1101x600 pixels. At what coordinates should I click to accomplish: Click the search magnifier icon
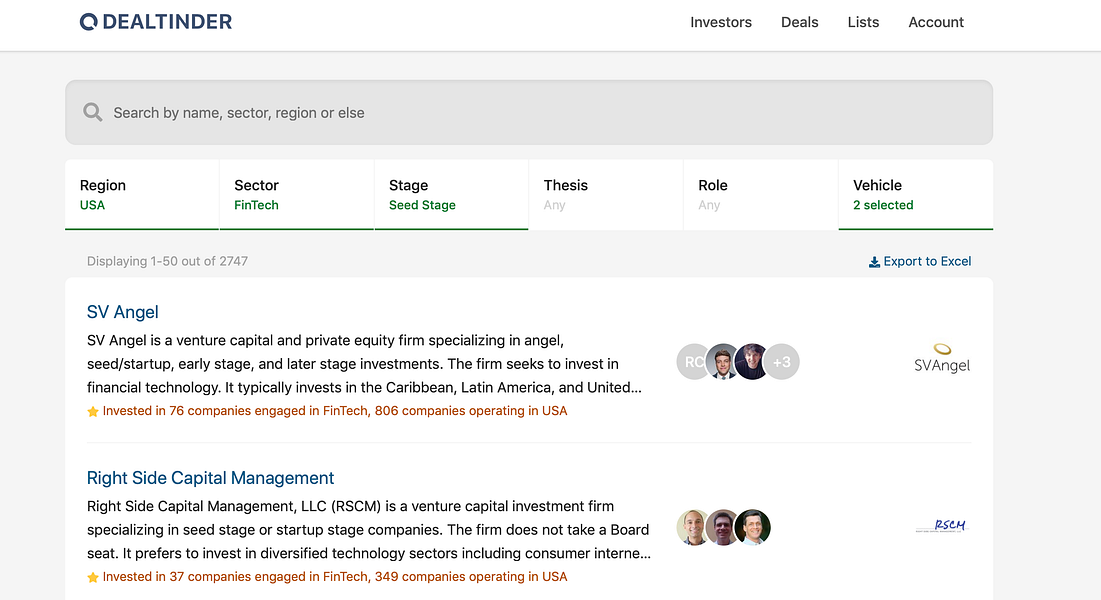tap(93, 112)
